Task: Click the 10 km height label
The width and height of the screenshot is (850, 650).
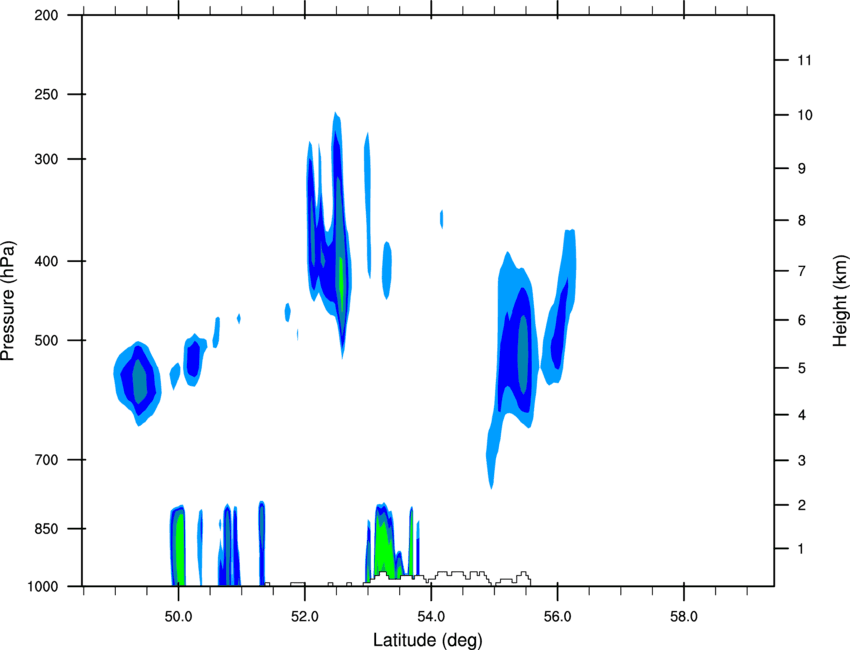Action: click(x=804, y=115)
